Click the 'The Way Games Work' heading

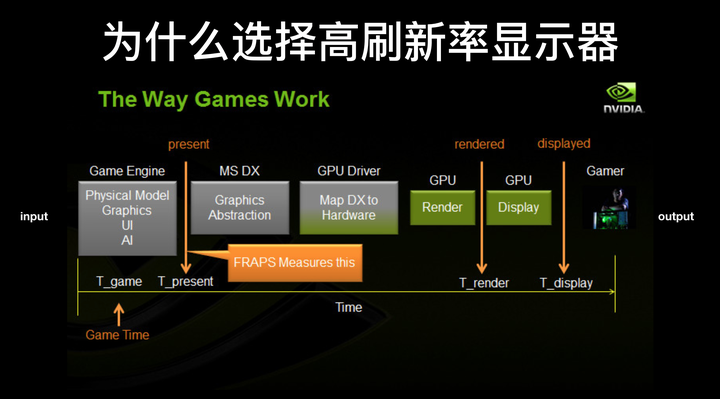pos(214,100)
